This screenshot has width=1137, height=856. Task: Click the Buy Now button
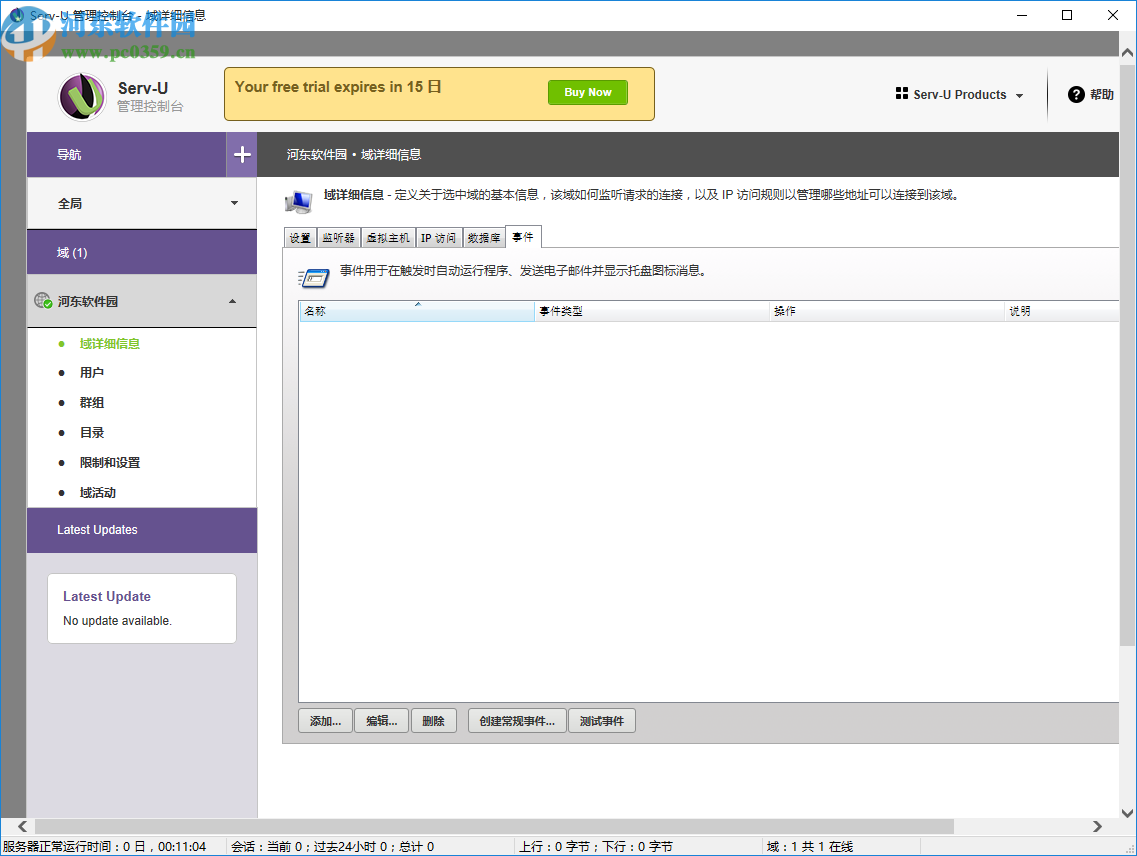[588, 92]
